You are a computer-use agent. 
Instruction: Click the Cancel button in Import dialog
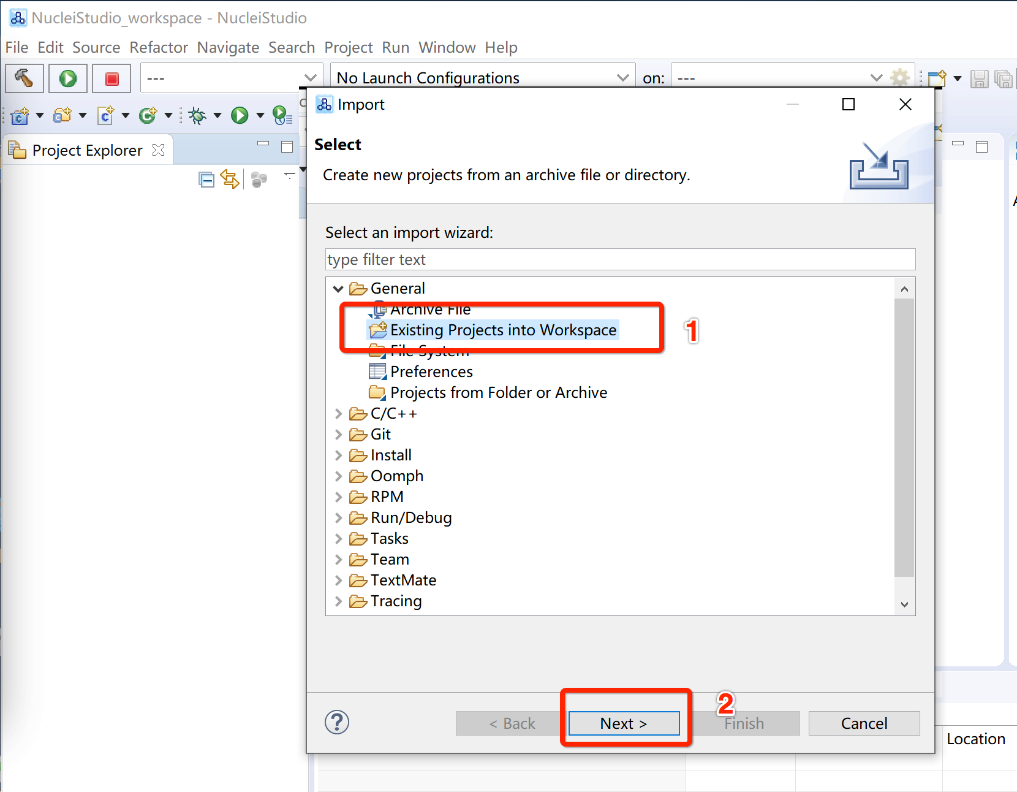click(864, 723)
